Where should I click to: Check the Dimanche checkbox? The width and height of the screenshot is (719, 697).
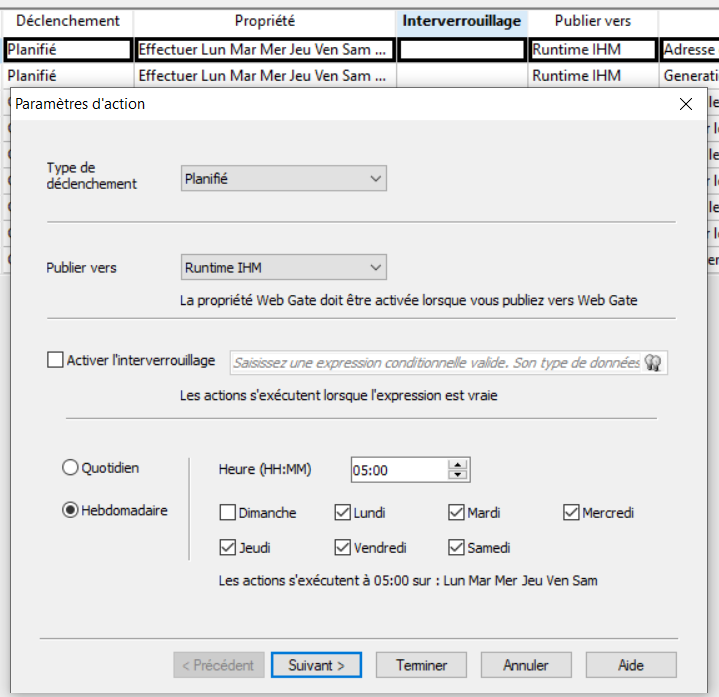pyautogui.click(x=227, y=513)
